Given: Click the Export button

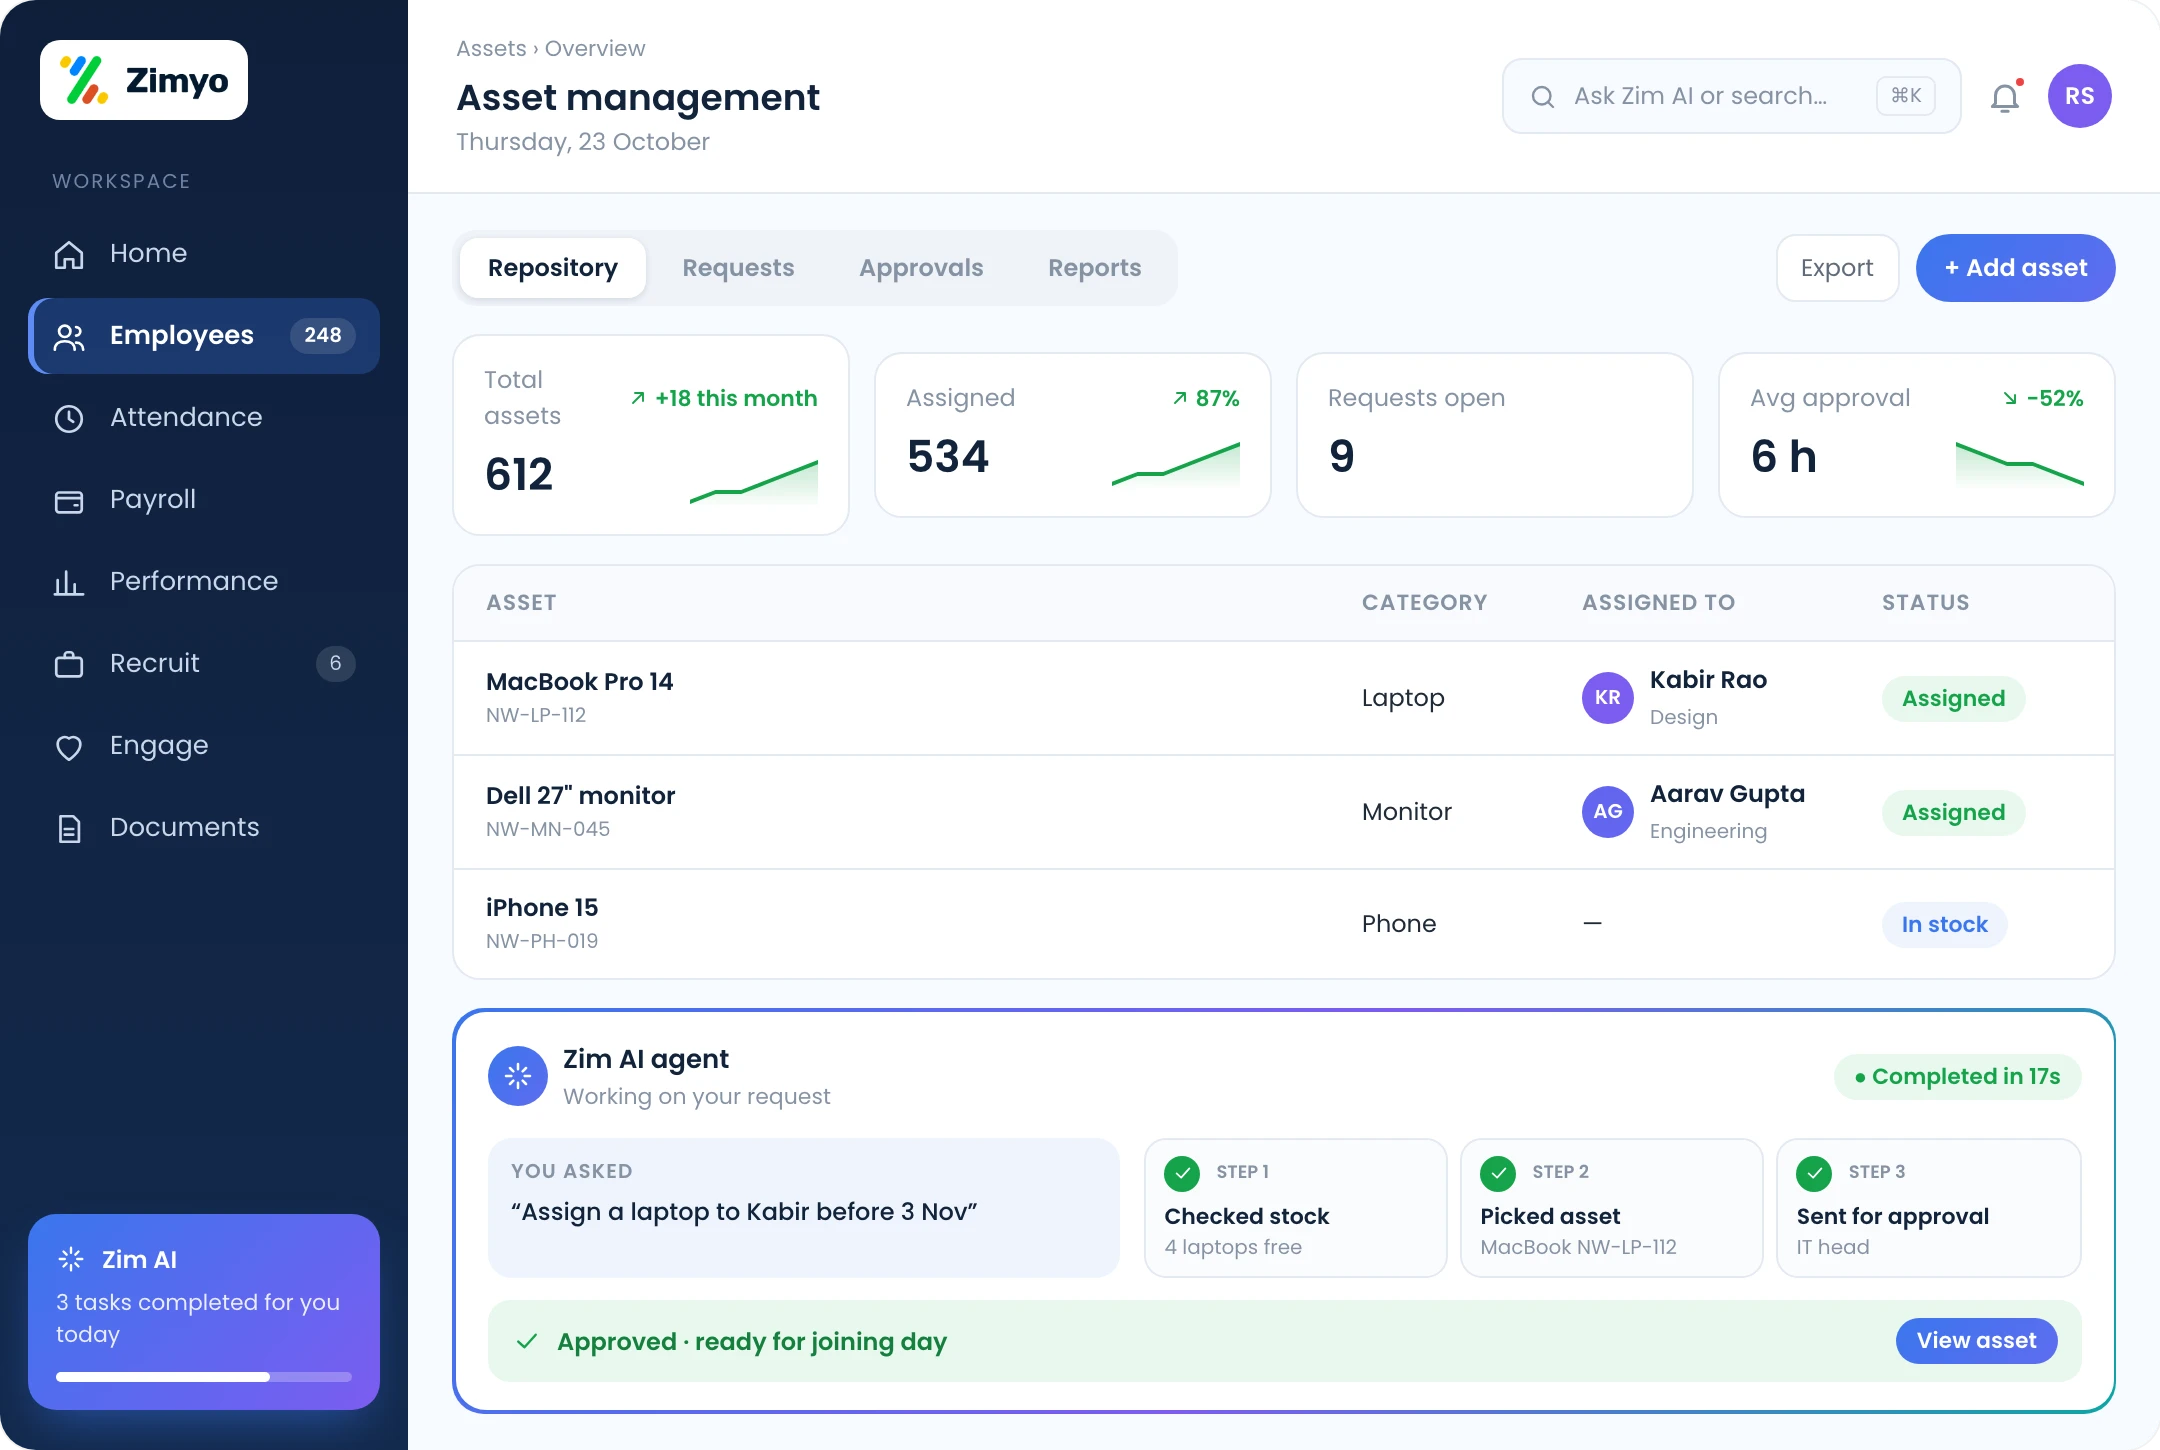Looking at the screenshot, I should (1837, 268).
